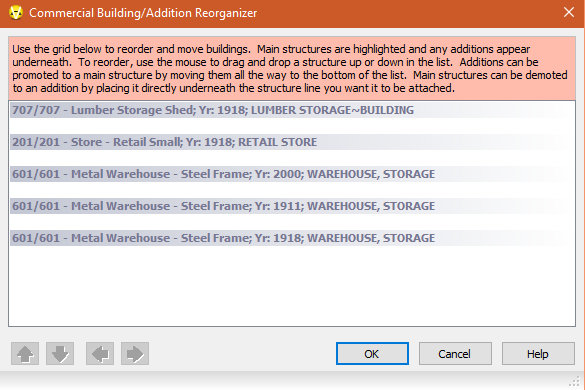Select the Metal Warehouse Yr: 1911 row

click(x=292, y=206)
